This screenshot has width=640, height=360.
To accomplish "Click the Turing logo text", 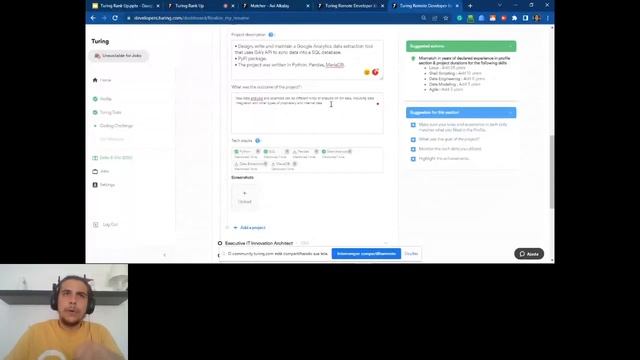I will pyautogui.click(x=100, y=41).
